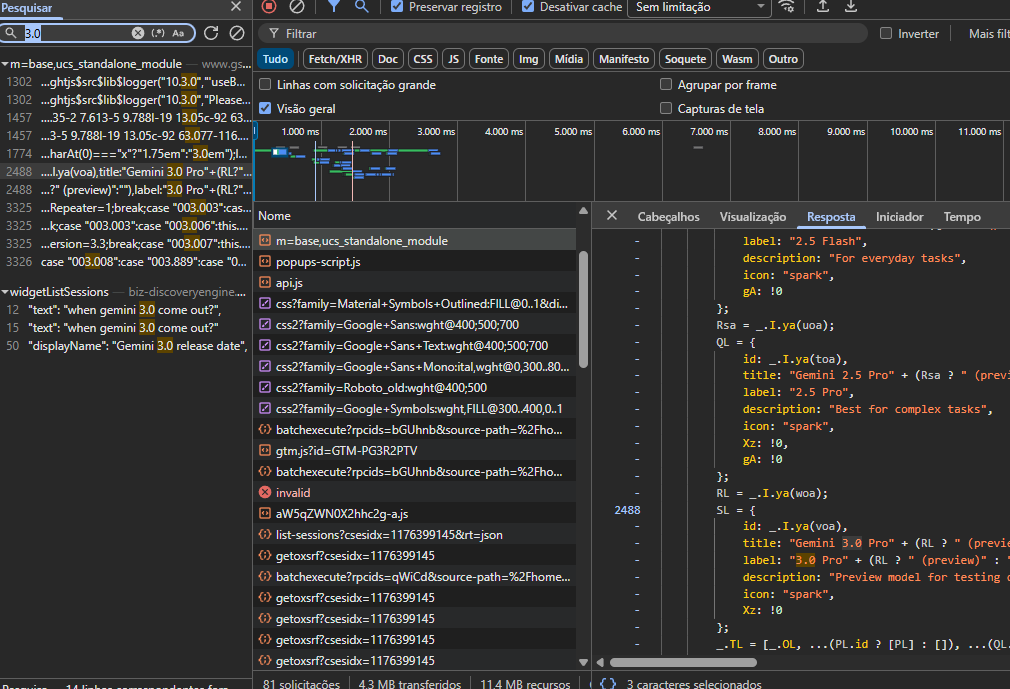
Task: Stop recording network log
Action: (268, 7)
